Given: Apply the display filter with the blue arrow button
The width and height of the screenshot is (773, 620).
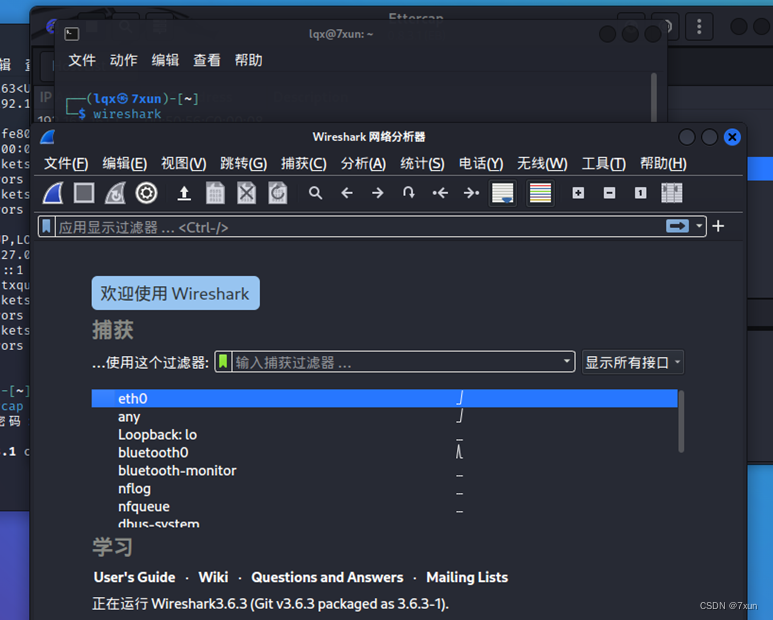Looking at the screenshot, I should click(x=677, y=226).
